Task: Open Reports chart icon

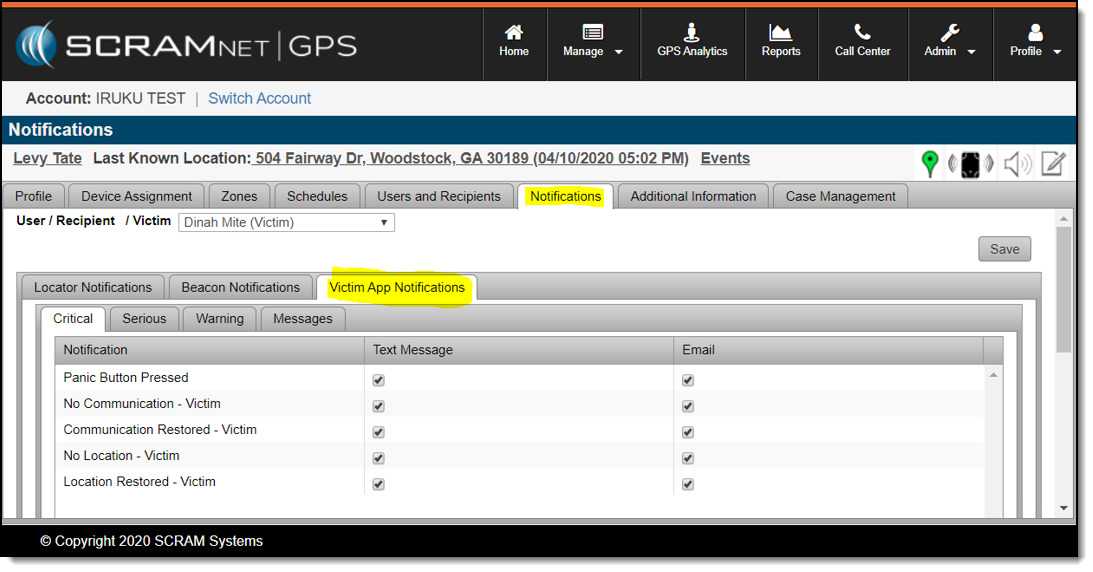Action: 781,42
